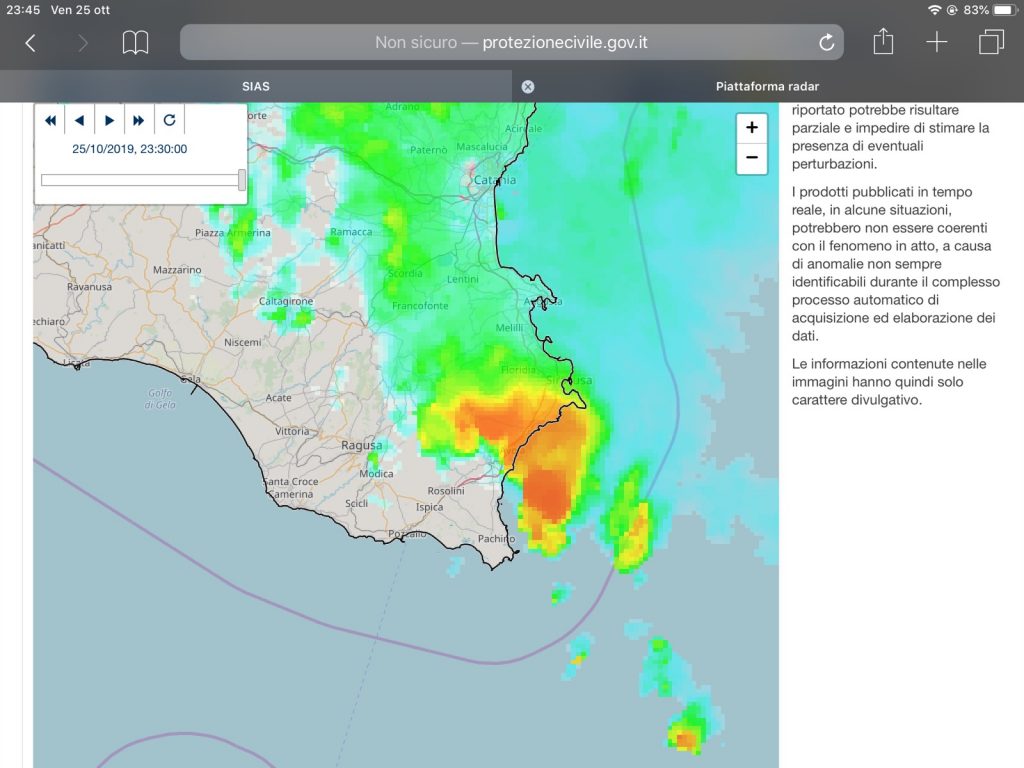
Task: Step to next radar frame
Action: tap(109, 120)
